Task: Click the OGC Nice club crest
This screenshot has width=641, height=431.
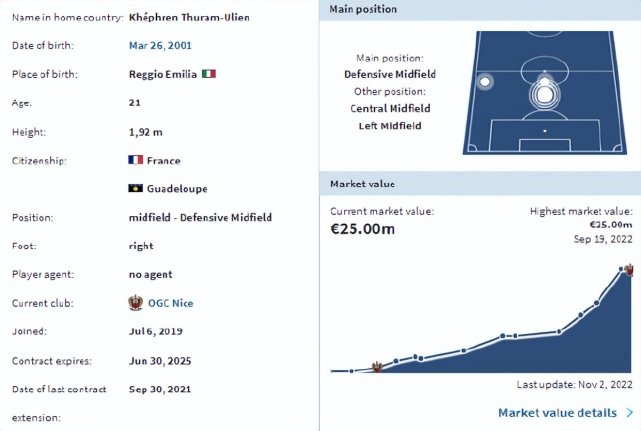Action: click(x=135, y=303)
